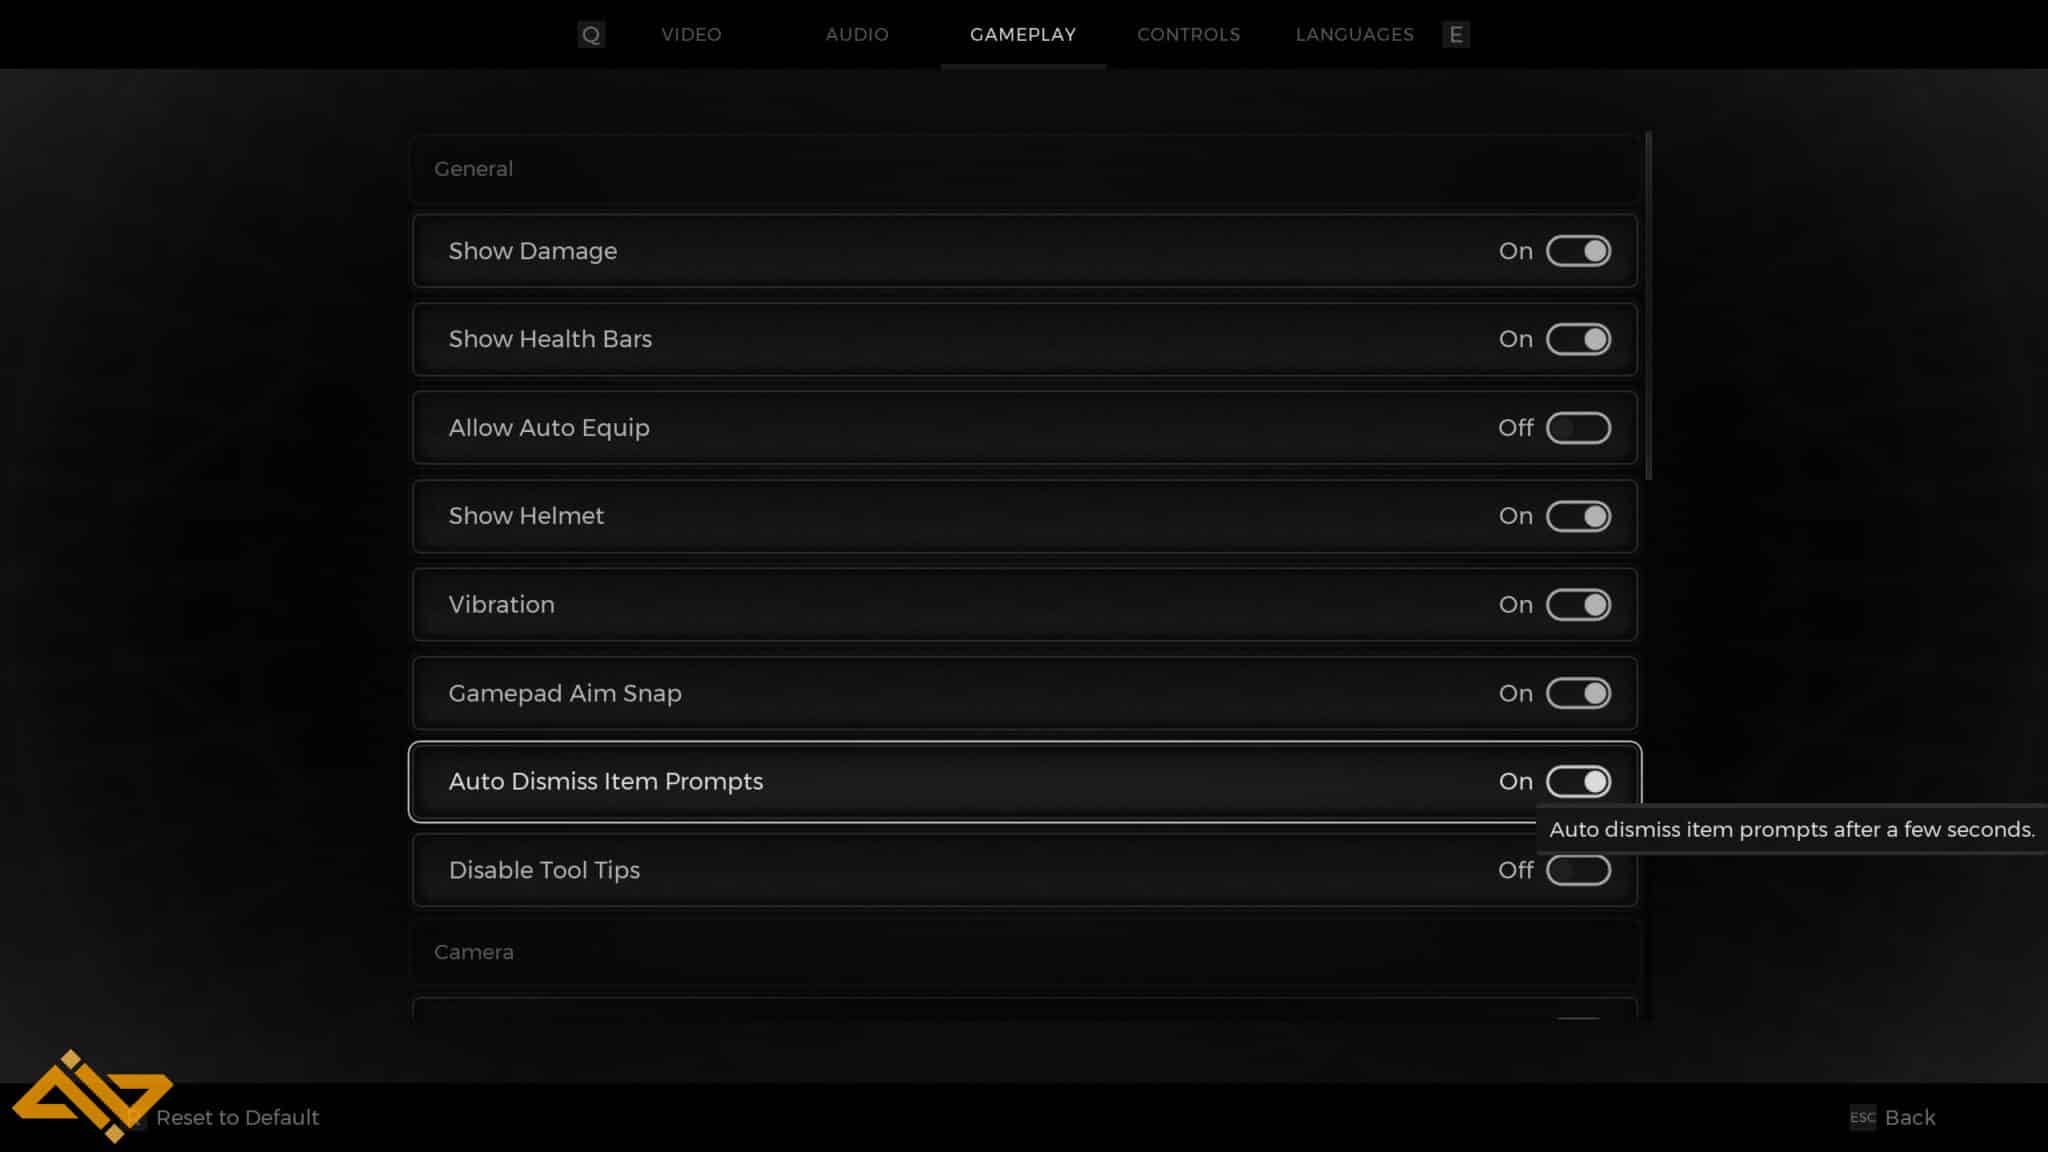
Task: Enable the Allow Auto Equip toggle
Action: 1578,428
